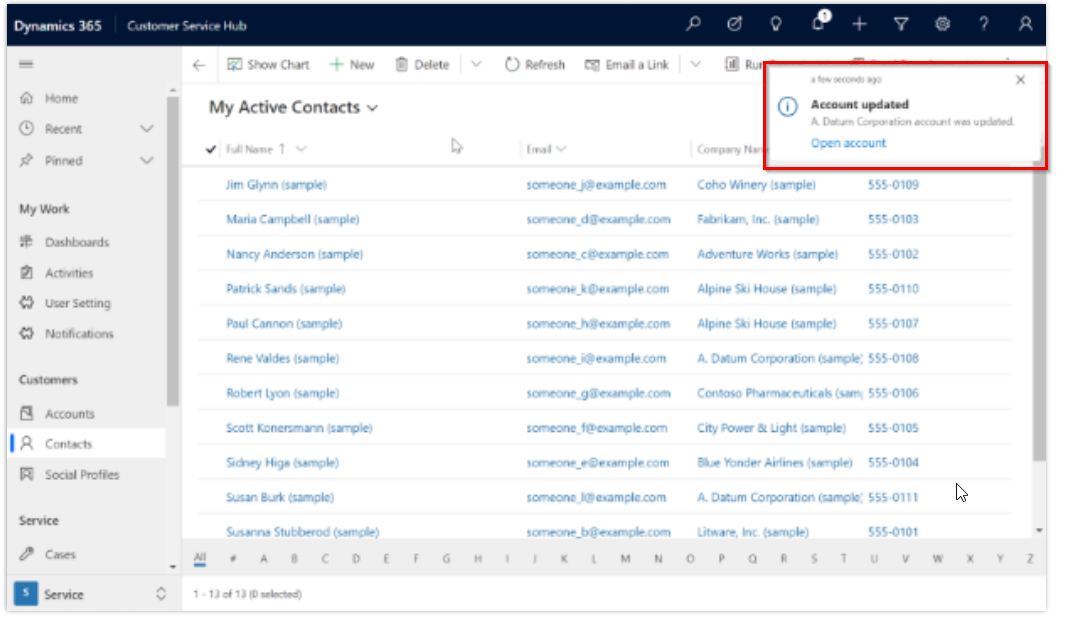1067x625 pixels.
Task: Close the Account updated notification
Action: [1020, 80]
